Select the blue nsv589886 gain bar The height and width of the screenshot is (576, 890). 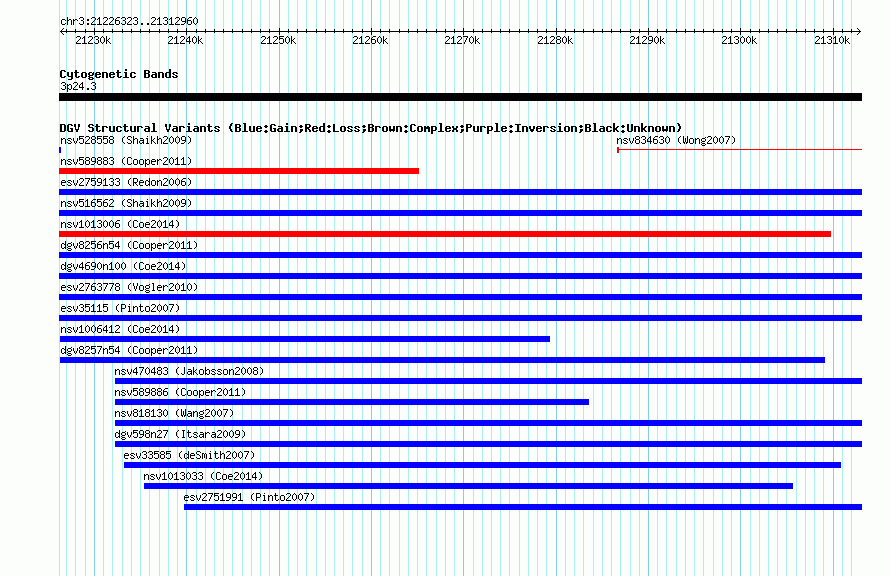(352, 402)
